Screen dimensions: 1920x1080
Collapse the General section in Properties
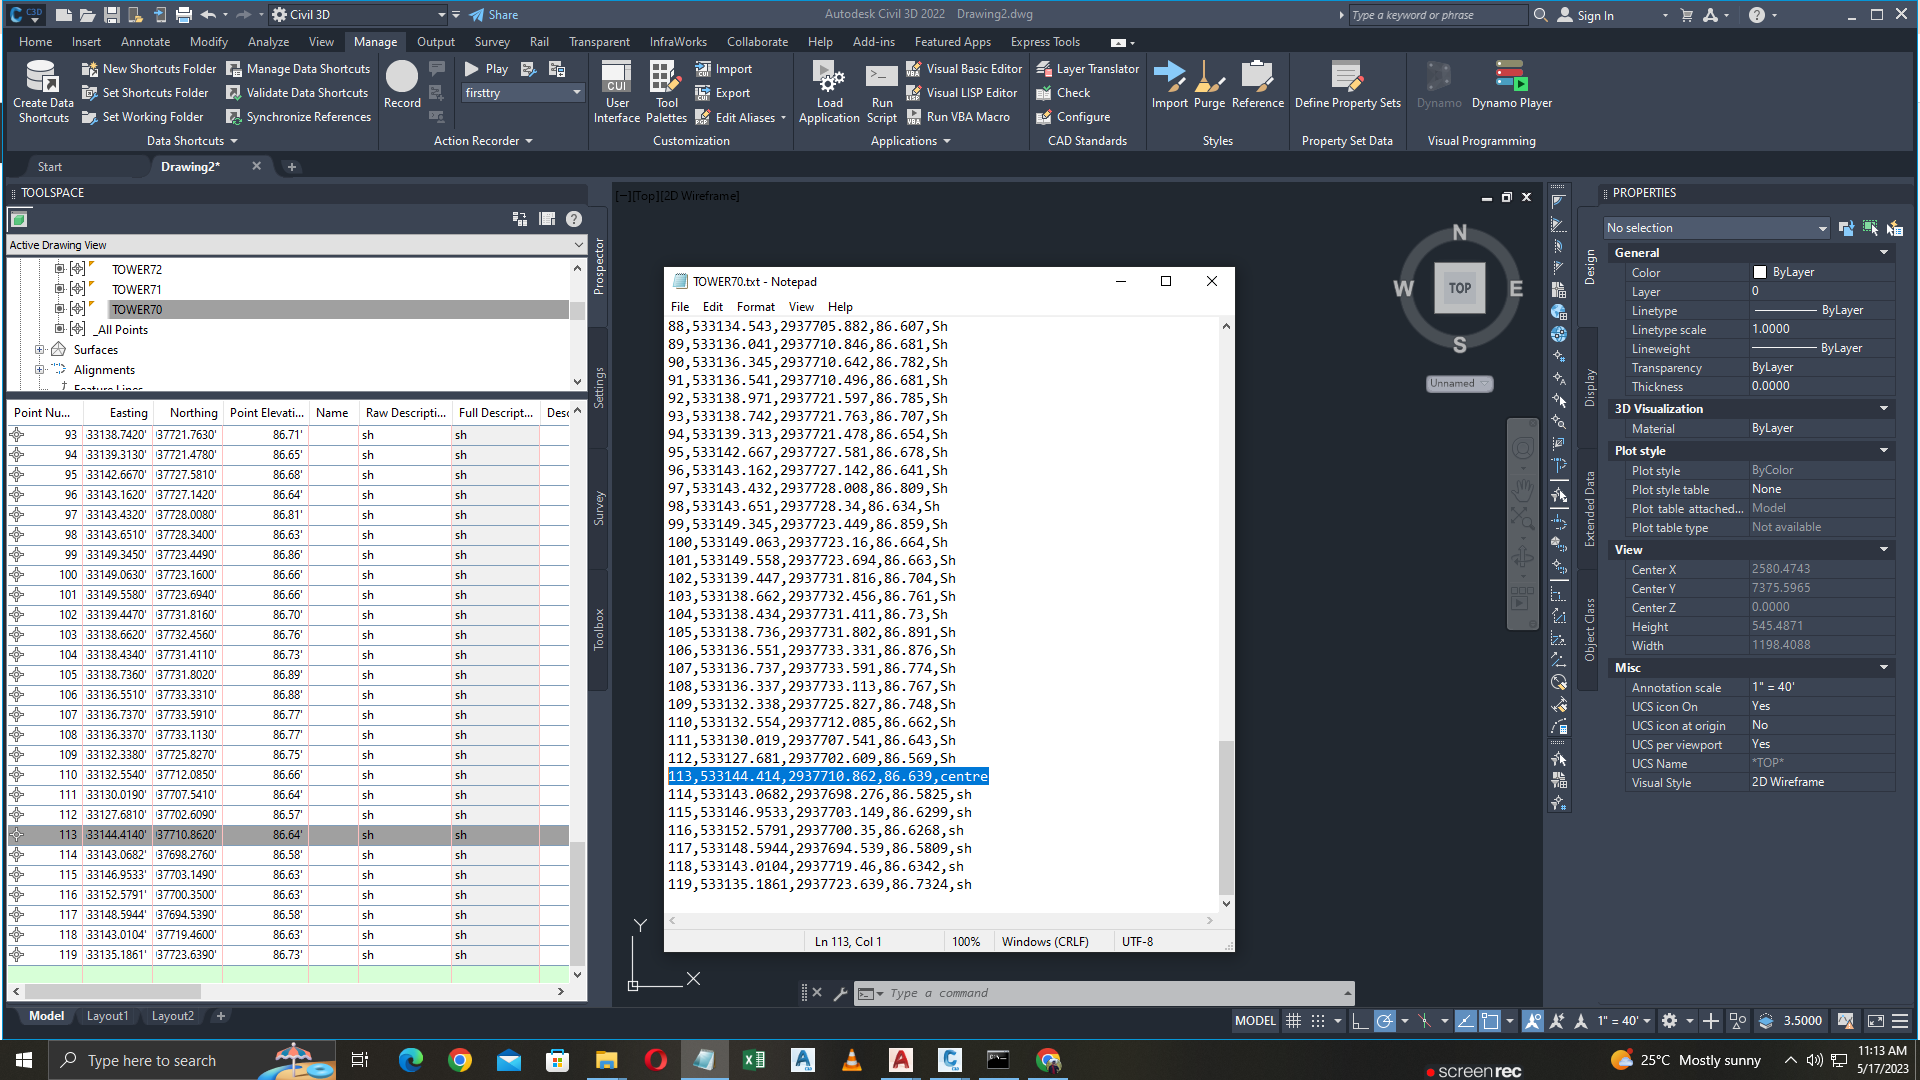pos(1884,253)
